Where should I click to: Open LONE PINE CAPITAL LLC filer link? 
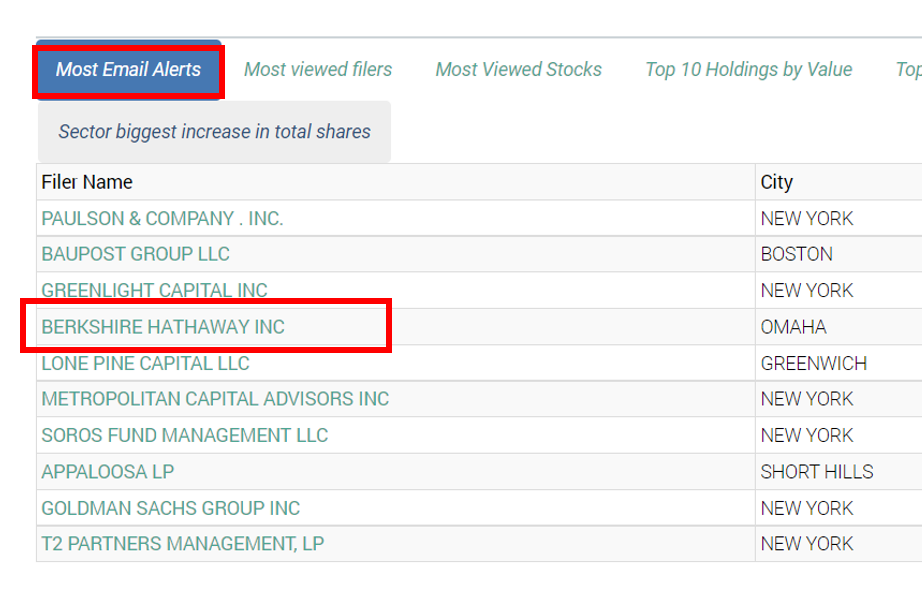point(145,363)
